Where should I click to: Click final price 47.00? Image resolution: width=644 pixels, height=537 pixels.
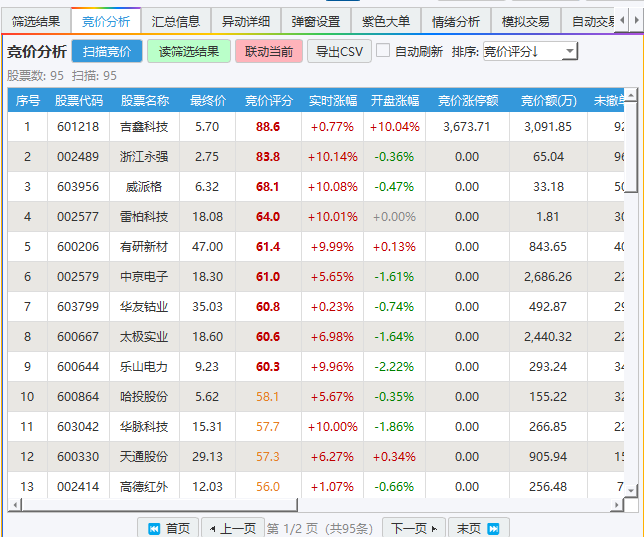pyautogui.click(x=207, y=247)
